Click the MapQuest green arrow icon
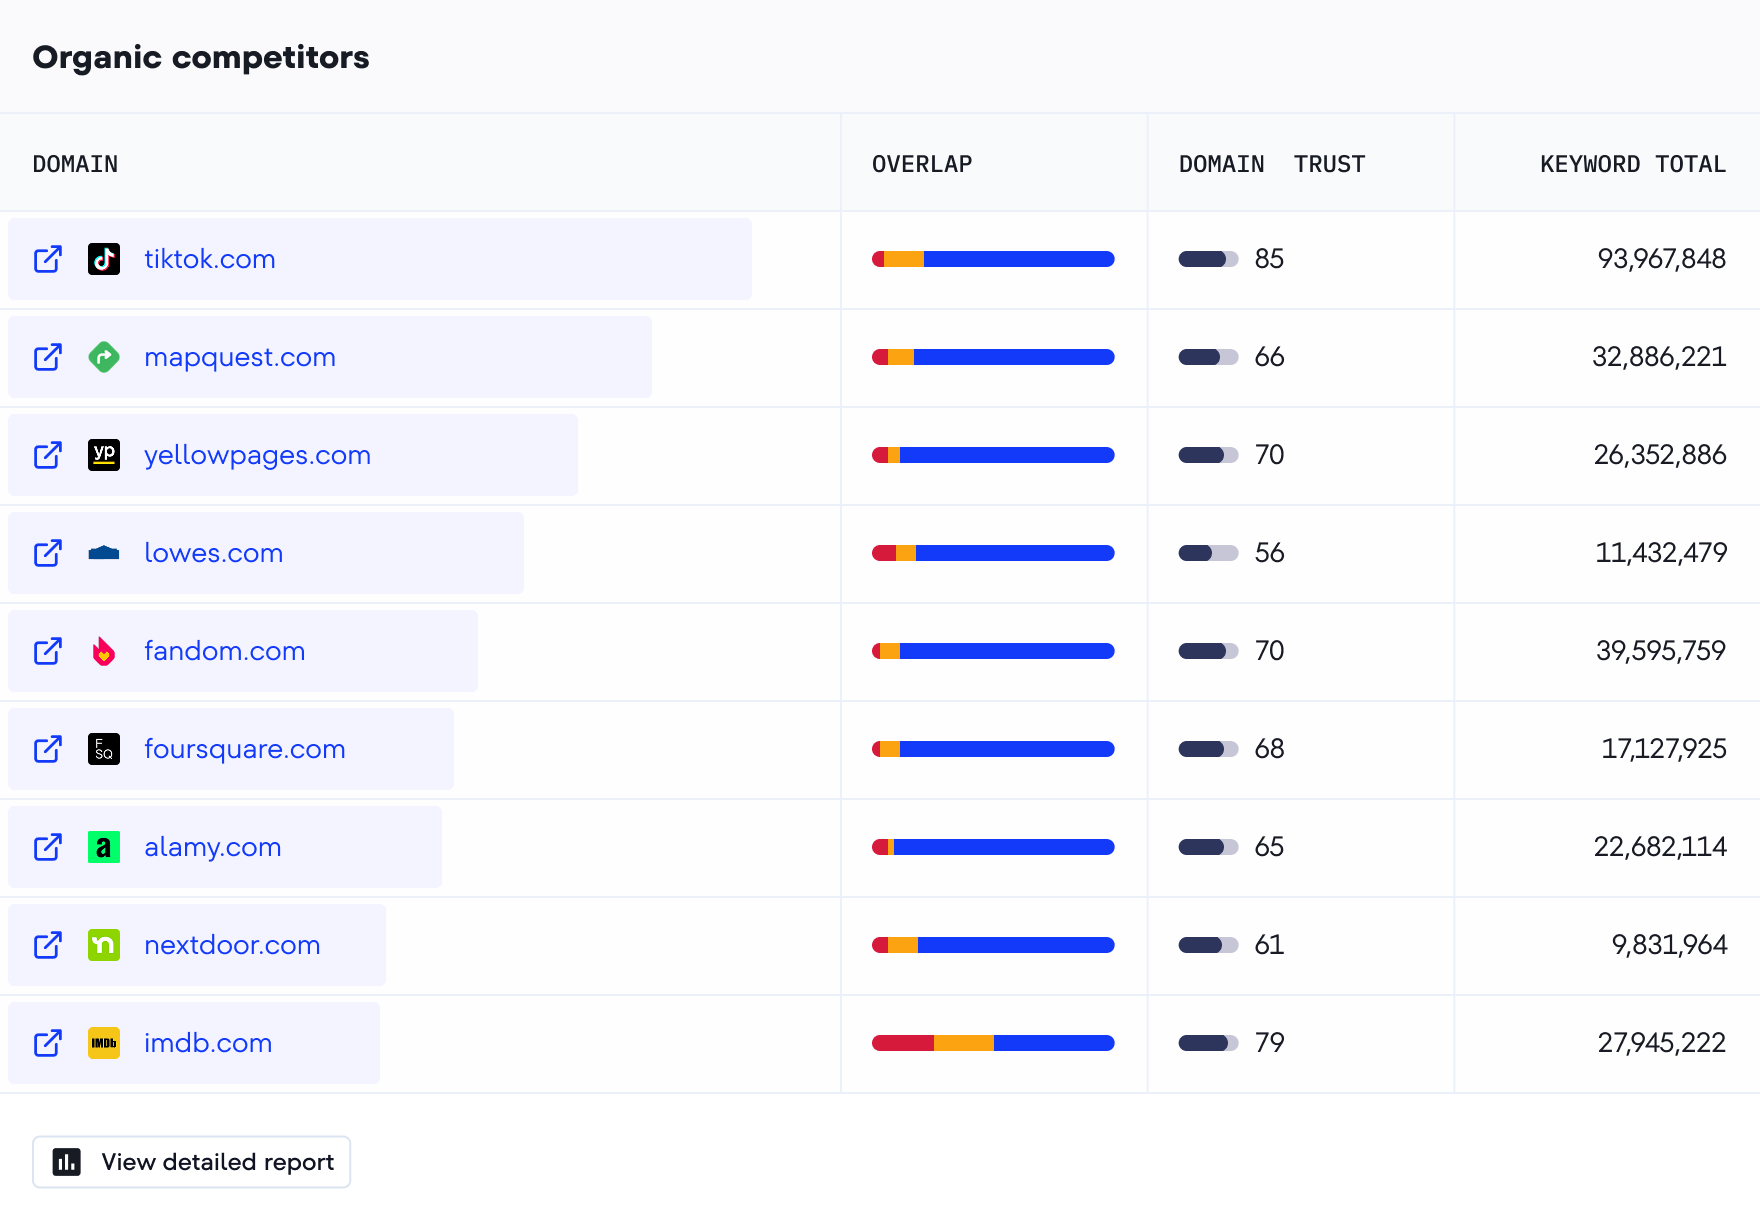The height and width of the screenshot is (1232, 1760). (104, 357)
